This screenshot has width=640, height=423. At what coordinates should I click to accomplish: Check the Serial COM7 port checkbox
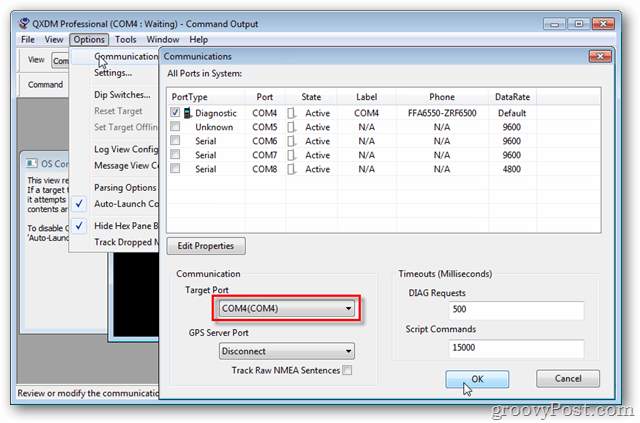(x=175, y=154)
